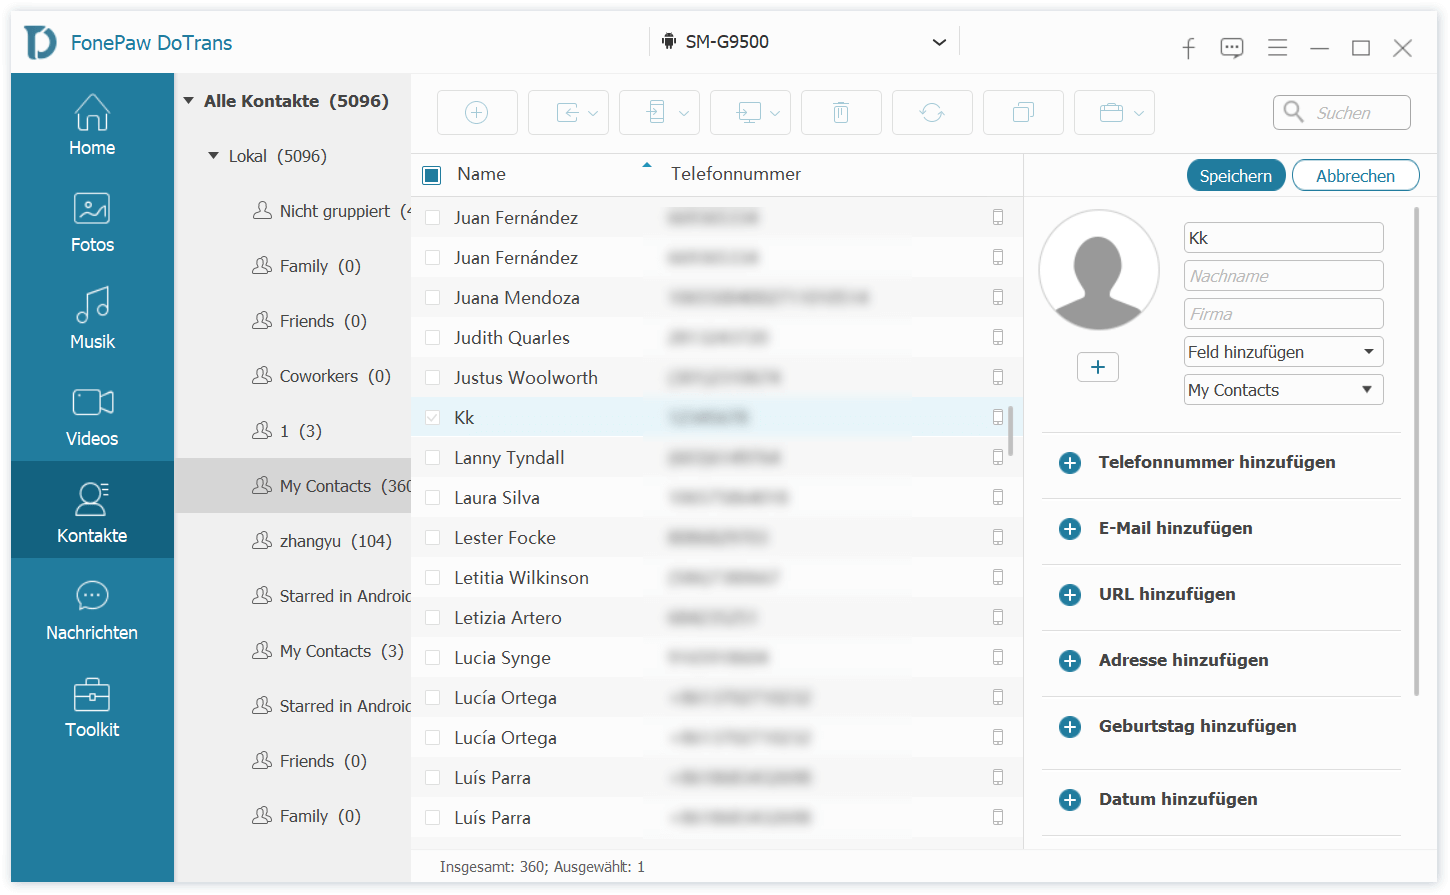The width and height of the screenshot is (1450, 895).
Task: Switch to the Videos section
Action: pyautogui.click(x=92, y=416)
